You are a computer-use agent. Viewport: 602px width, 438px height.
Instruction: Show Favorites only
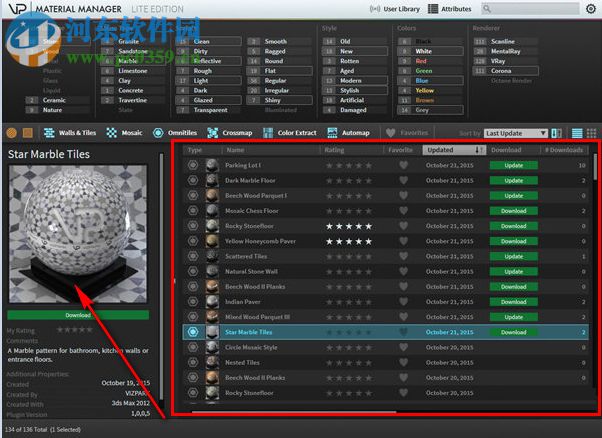pos(407,133)
